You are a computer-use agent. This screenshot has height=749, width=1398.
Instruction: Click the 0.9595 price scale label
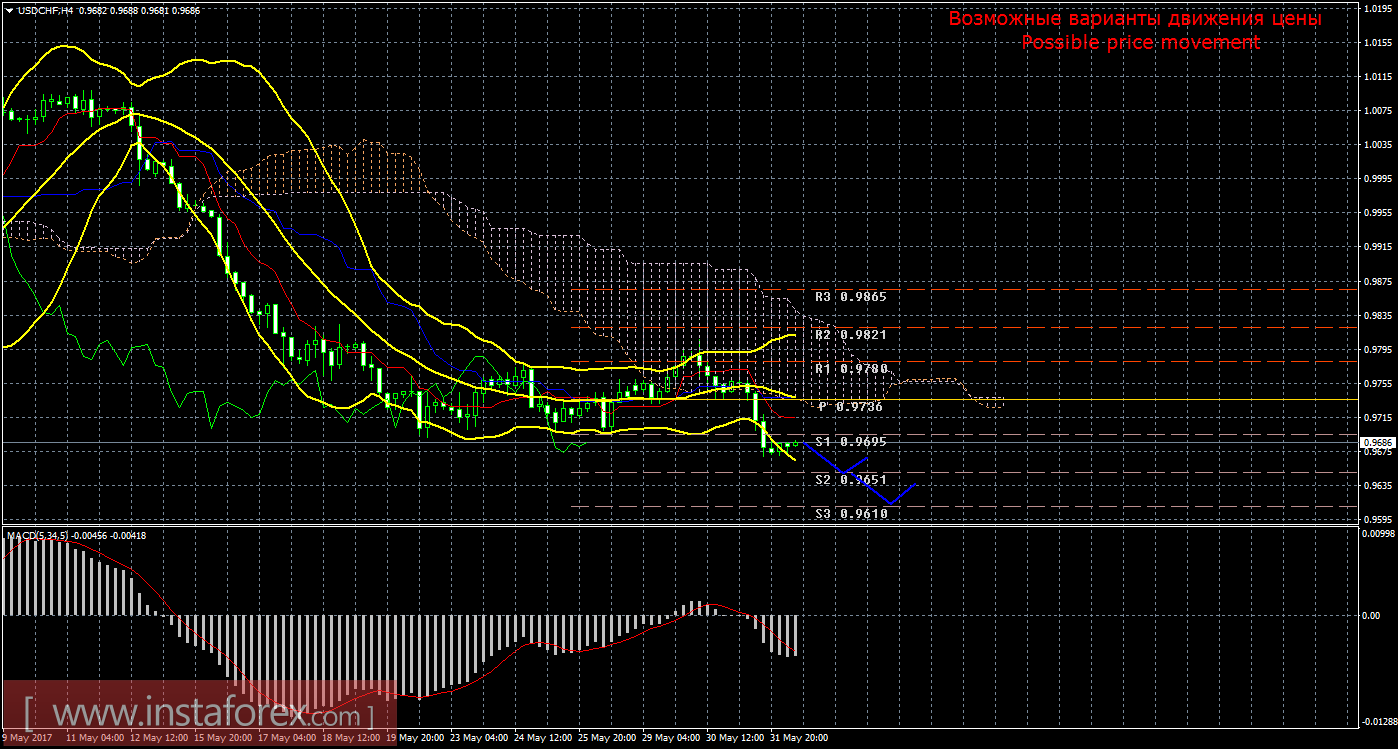1377,520
